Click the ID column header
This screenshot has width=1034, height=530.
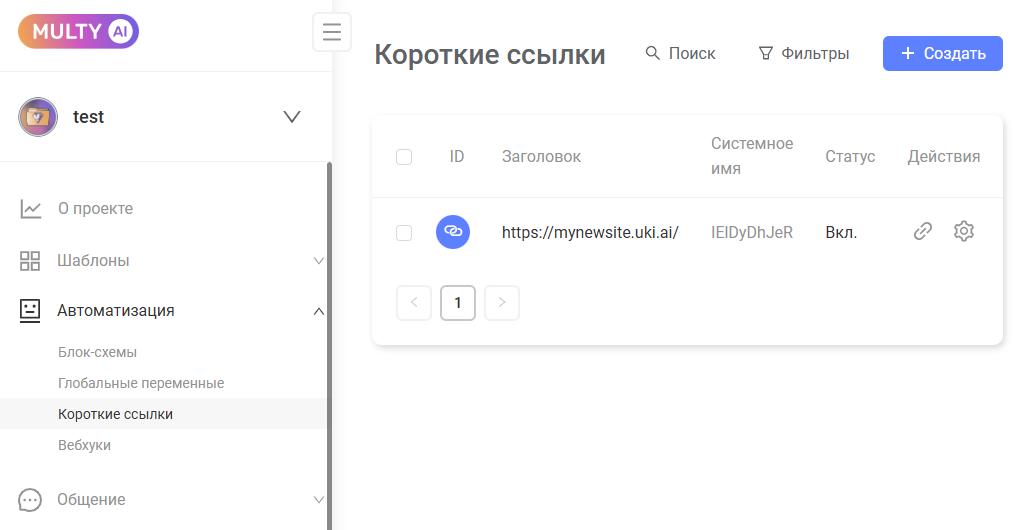point(457,157)
